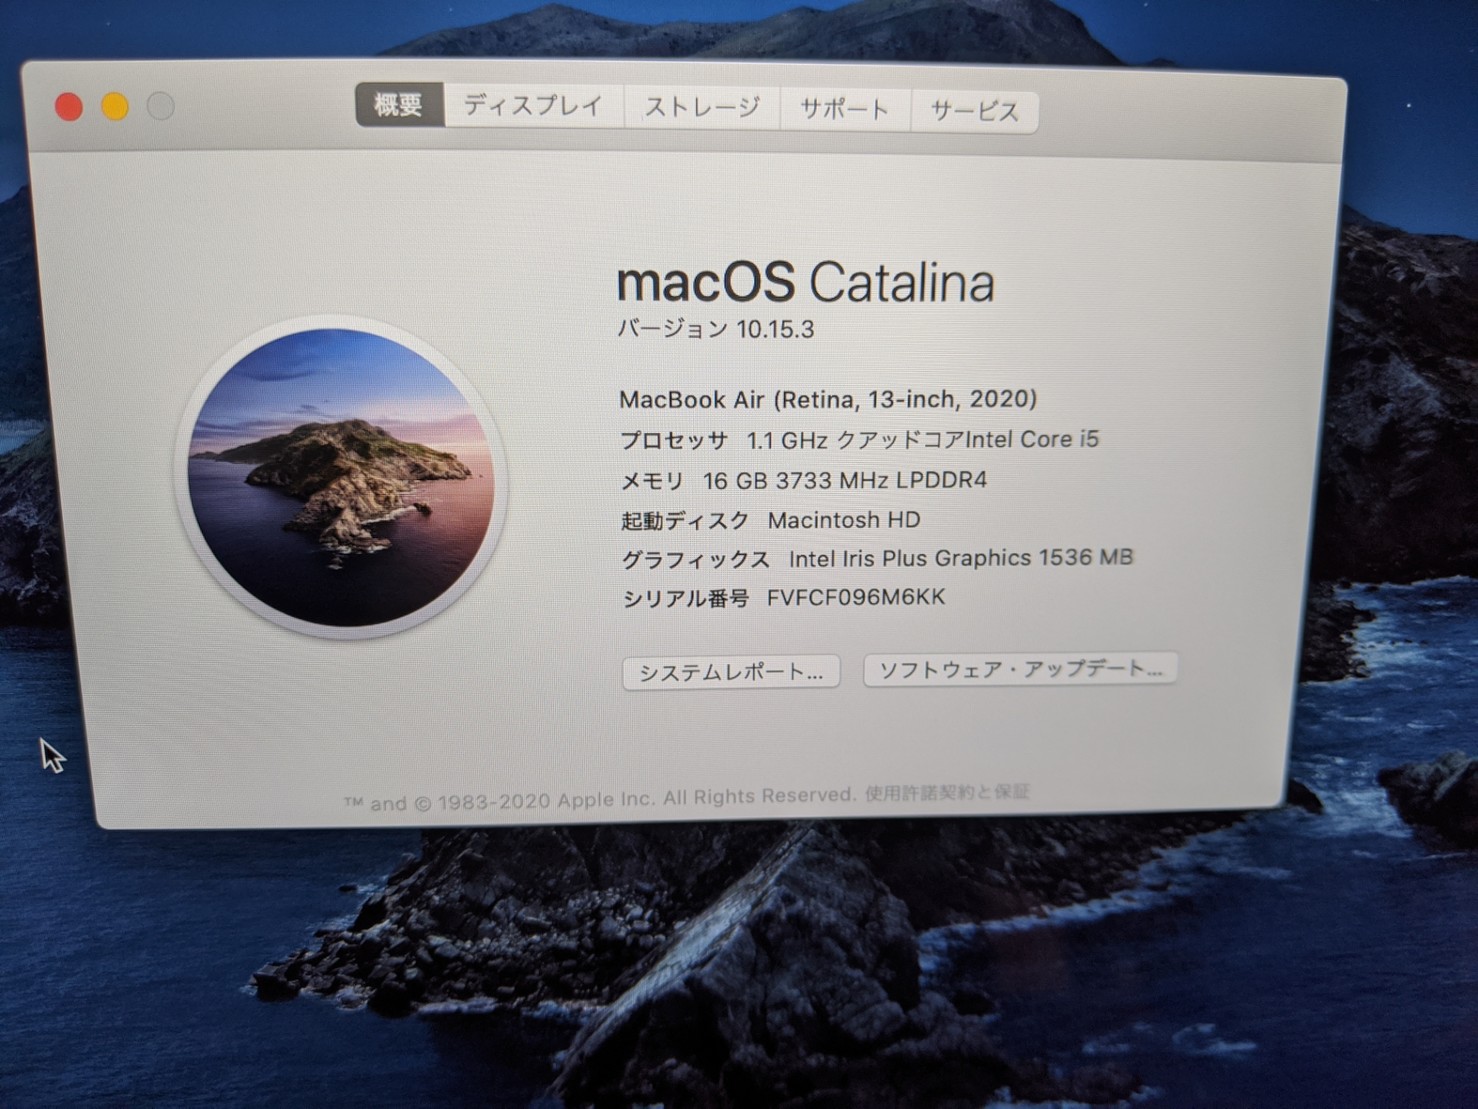Switch to the 概要 tab
Screen dimensions: 1478x1109
[x=399, y=105]
